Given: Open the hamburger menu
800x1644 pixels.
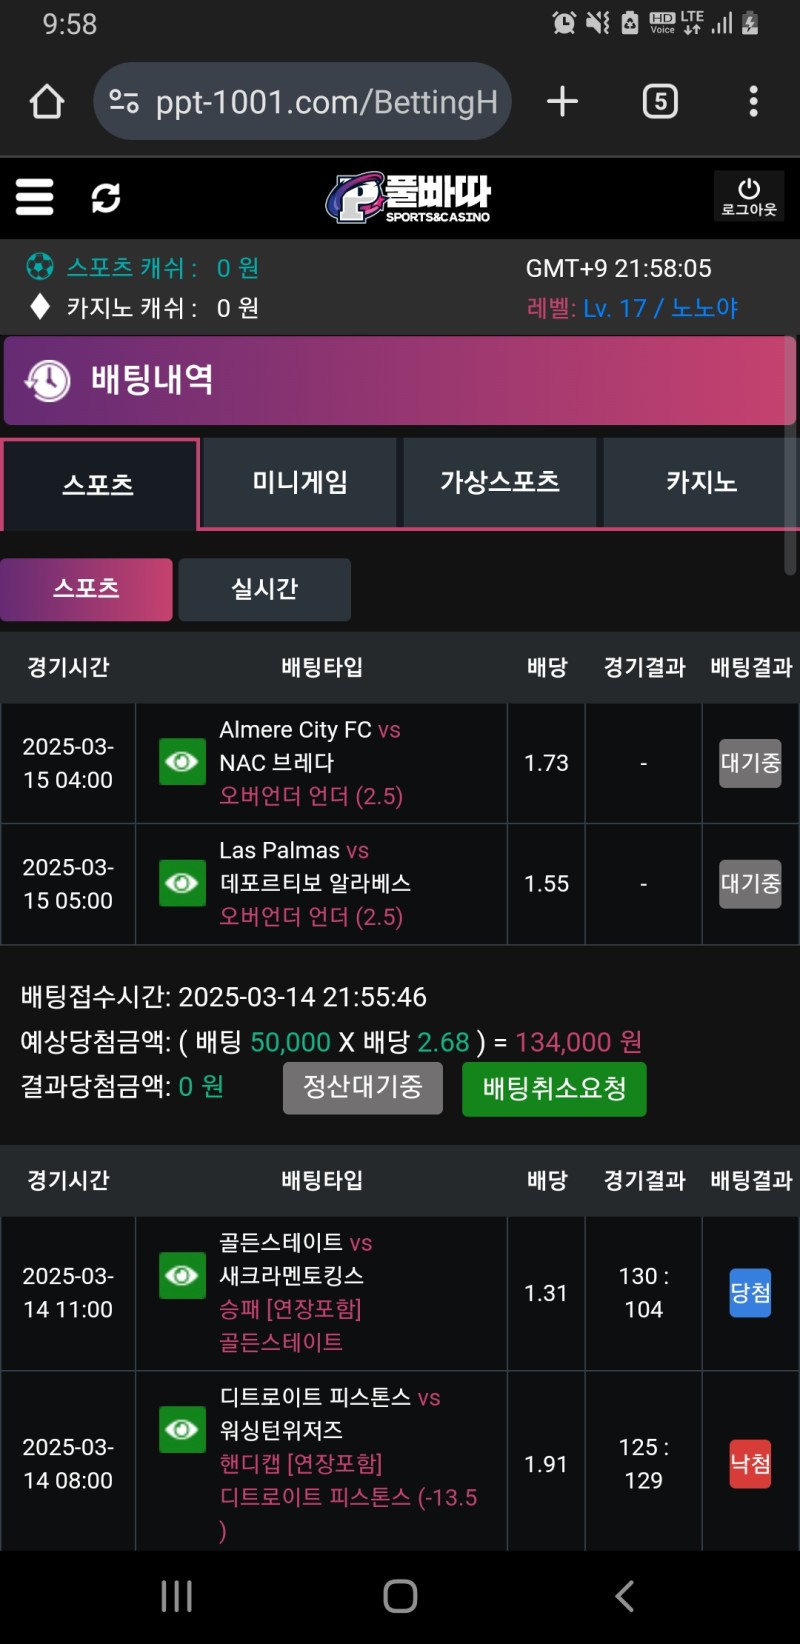Looking at the screenshot, I should pyautogui.click(x=35, y=197).
